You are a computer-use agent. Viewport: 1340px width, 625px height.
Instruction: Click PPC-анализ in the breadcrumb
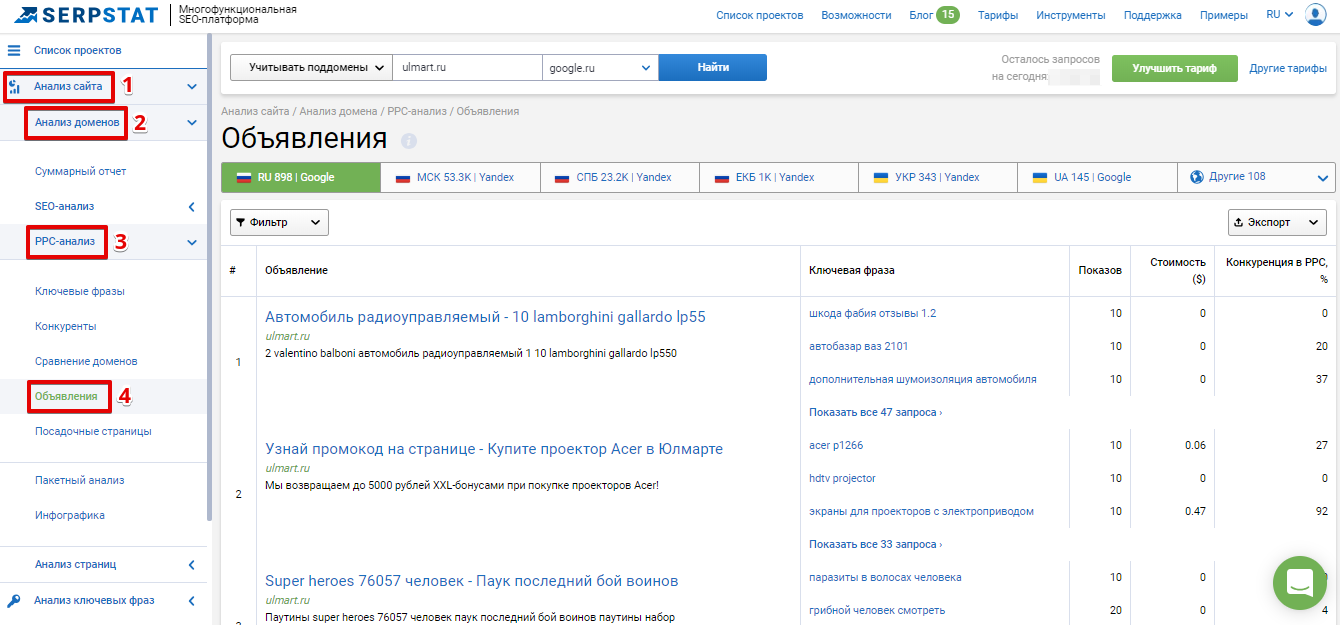[418, 111]
